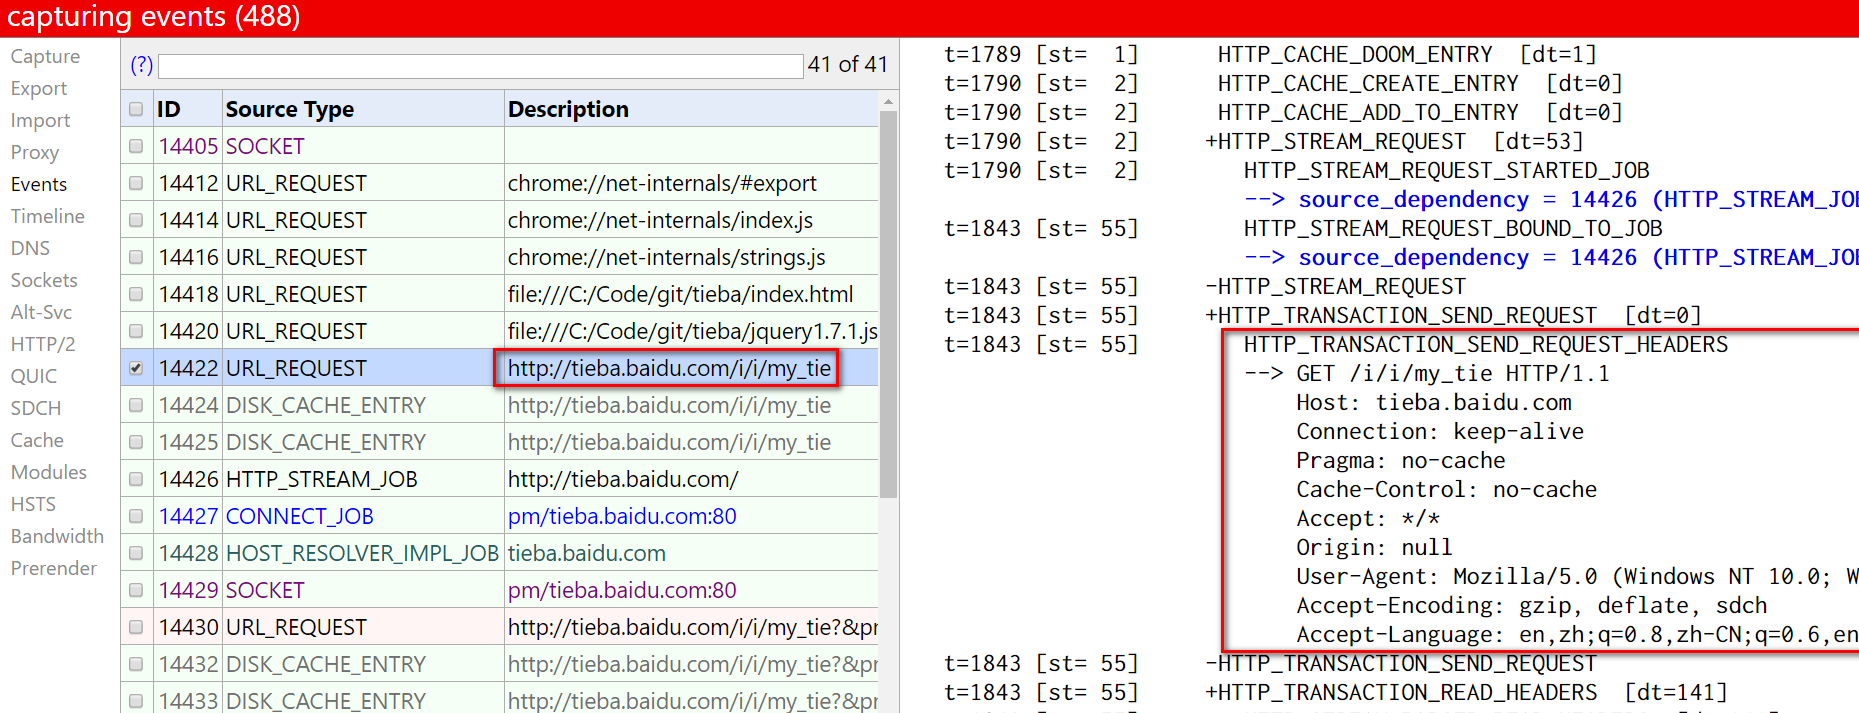Go to the Prerender tab
Image resolution: width=1859 pixels, height=713 pixels.
point(54,569)
